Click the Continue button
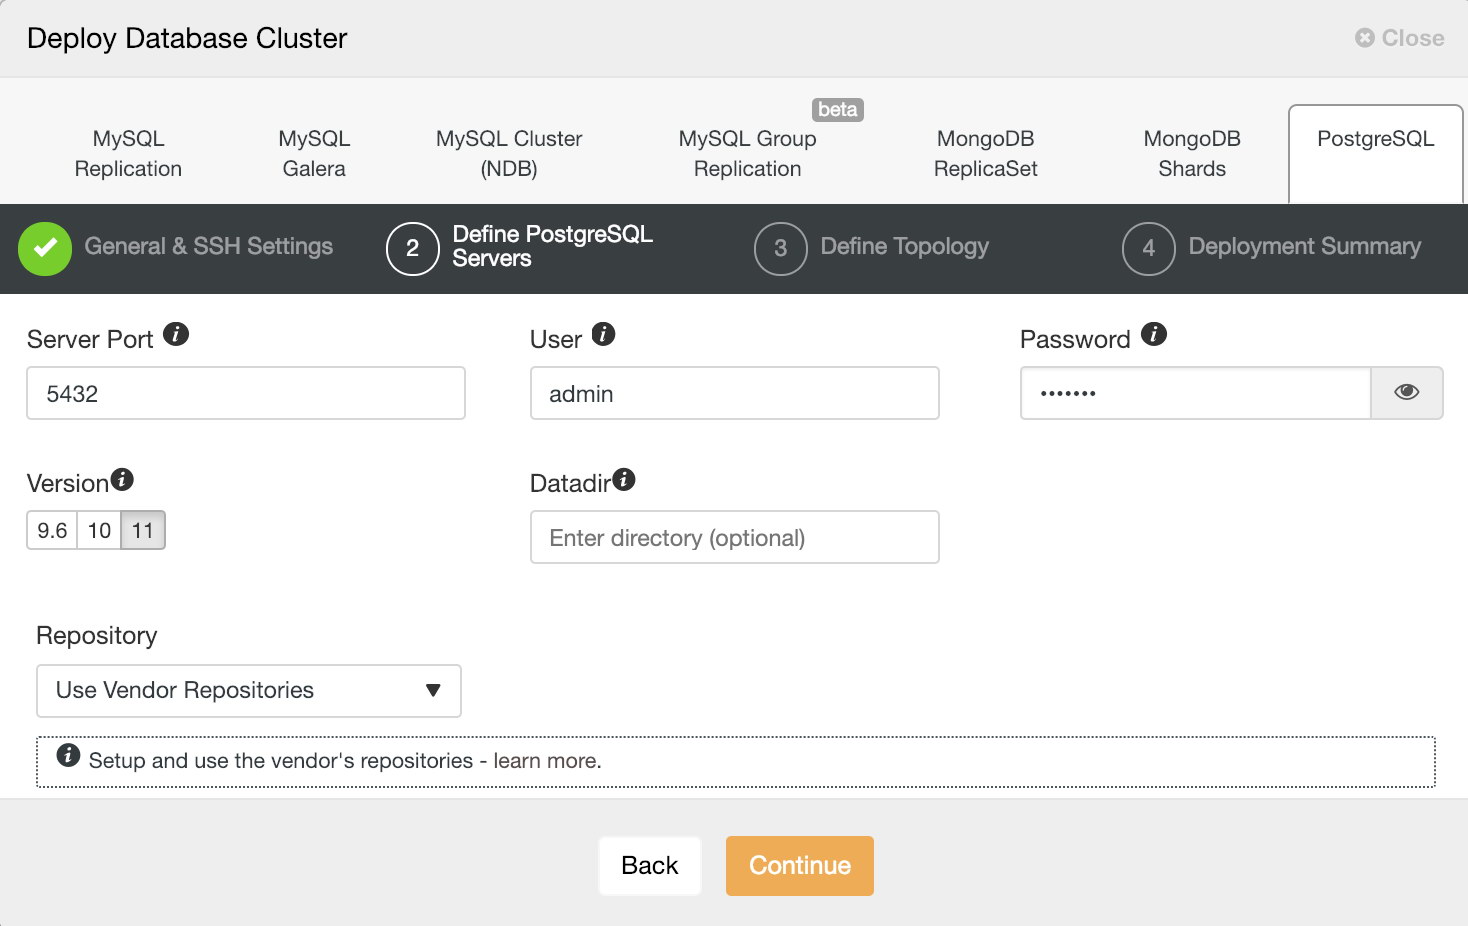The height and width of the screenshot is (926, 1468). pyautogui.click(x=800, y=866)
